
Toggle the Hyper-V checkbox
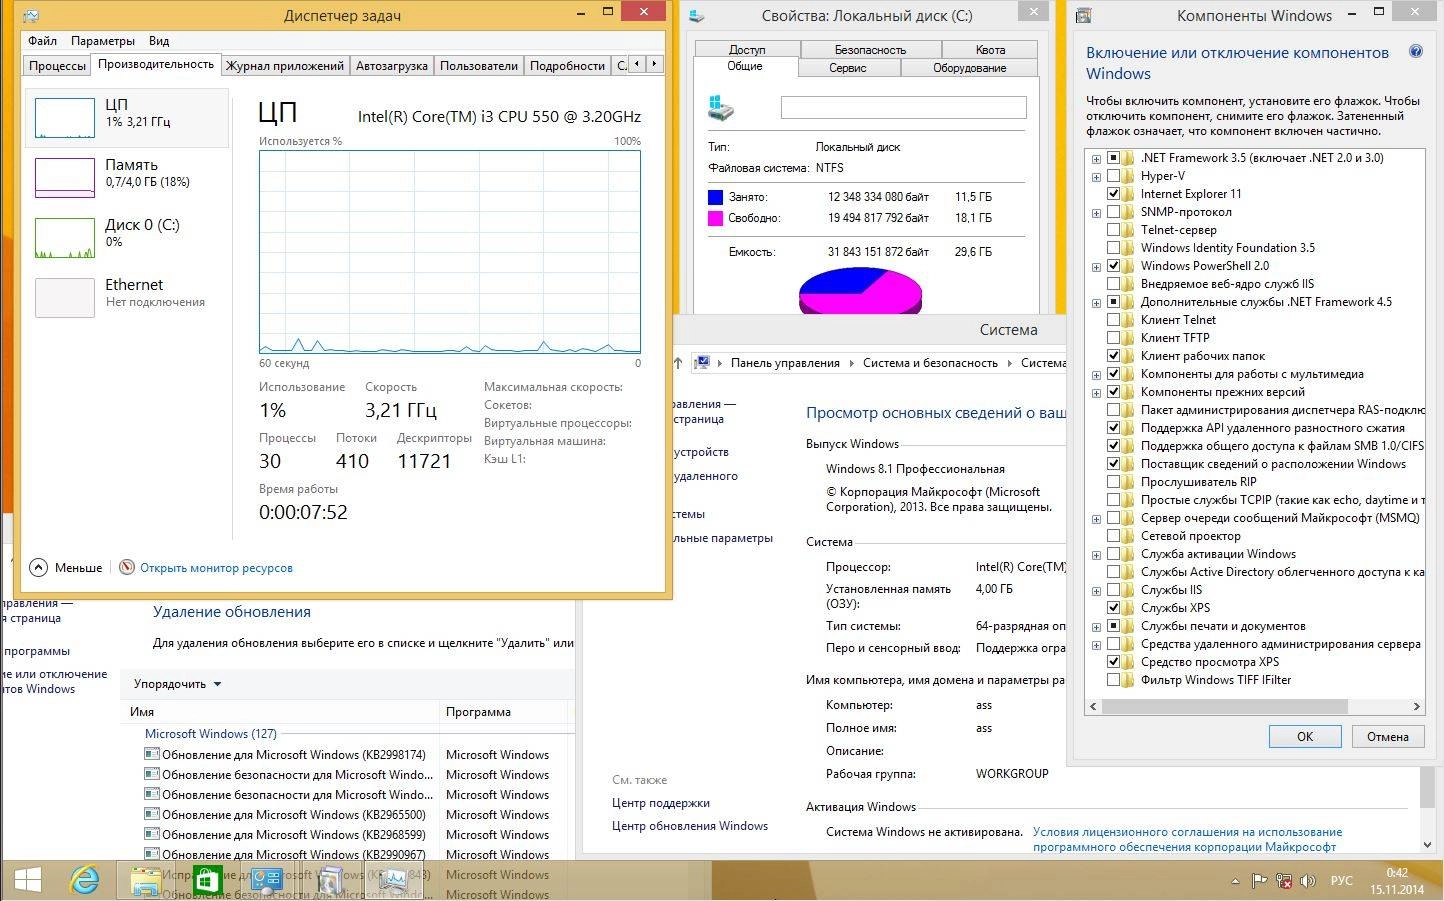[1113, 176]
